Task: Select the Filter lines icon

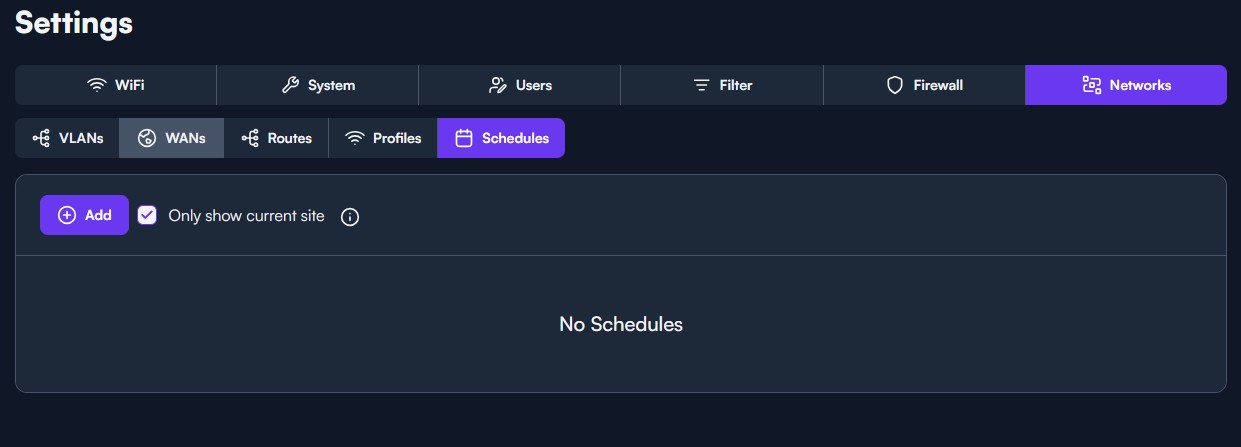Action: [x=701, y=85]
